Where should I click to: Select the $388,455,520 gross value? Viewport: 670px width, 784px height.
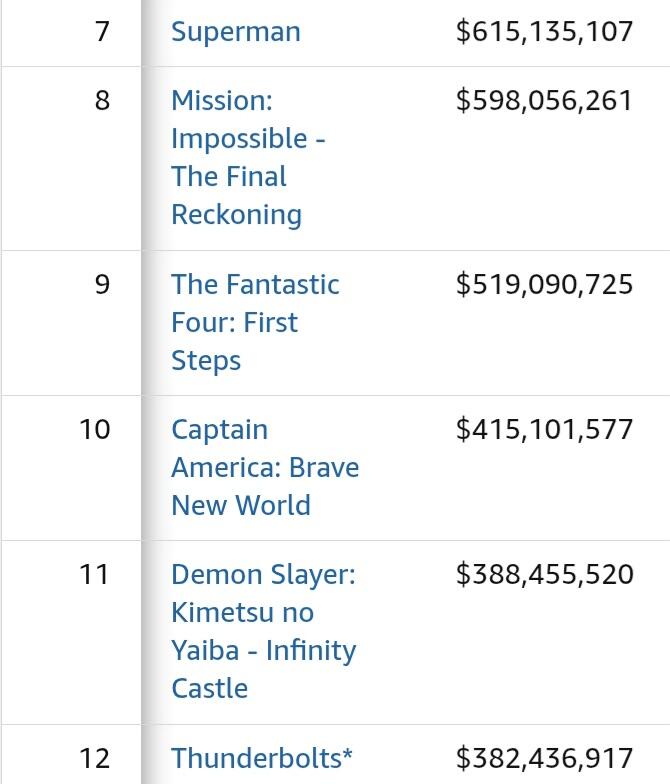[x=544, y=574]
